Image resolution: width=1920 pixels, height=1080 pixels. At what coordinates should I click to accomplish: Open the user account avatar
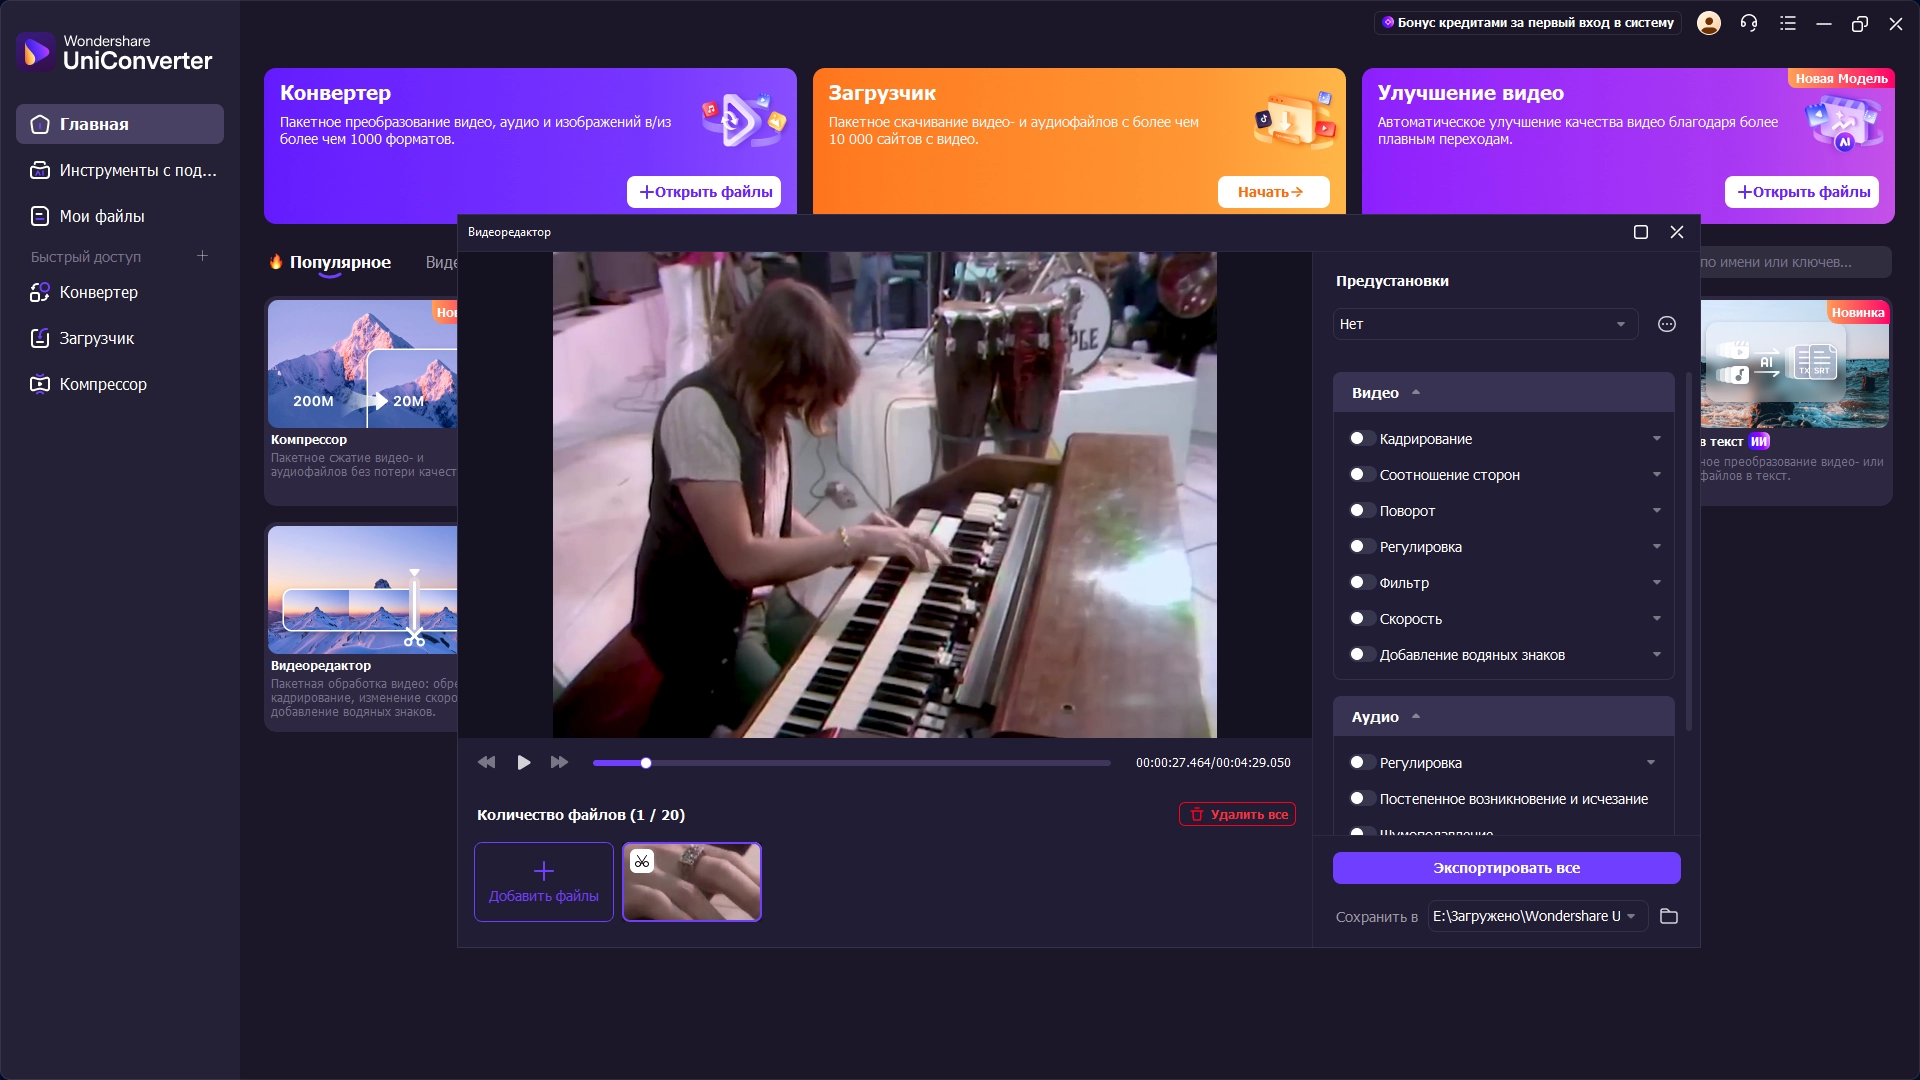[x=1708, y=23]
